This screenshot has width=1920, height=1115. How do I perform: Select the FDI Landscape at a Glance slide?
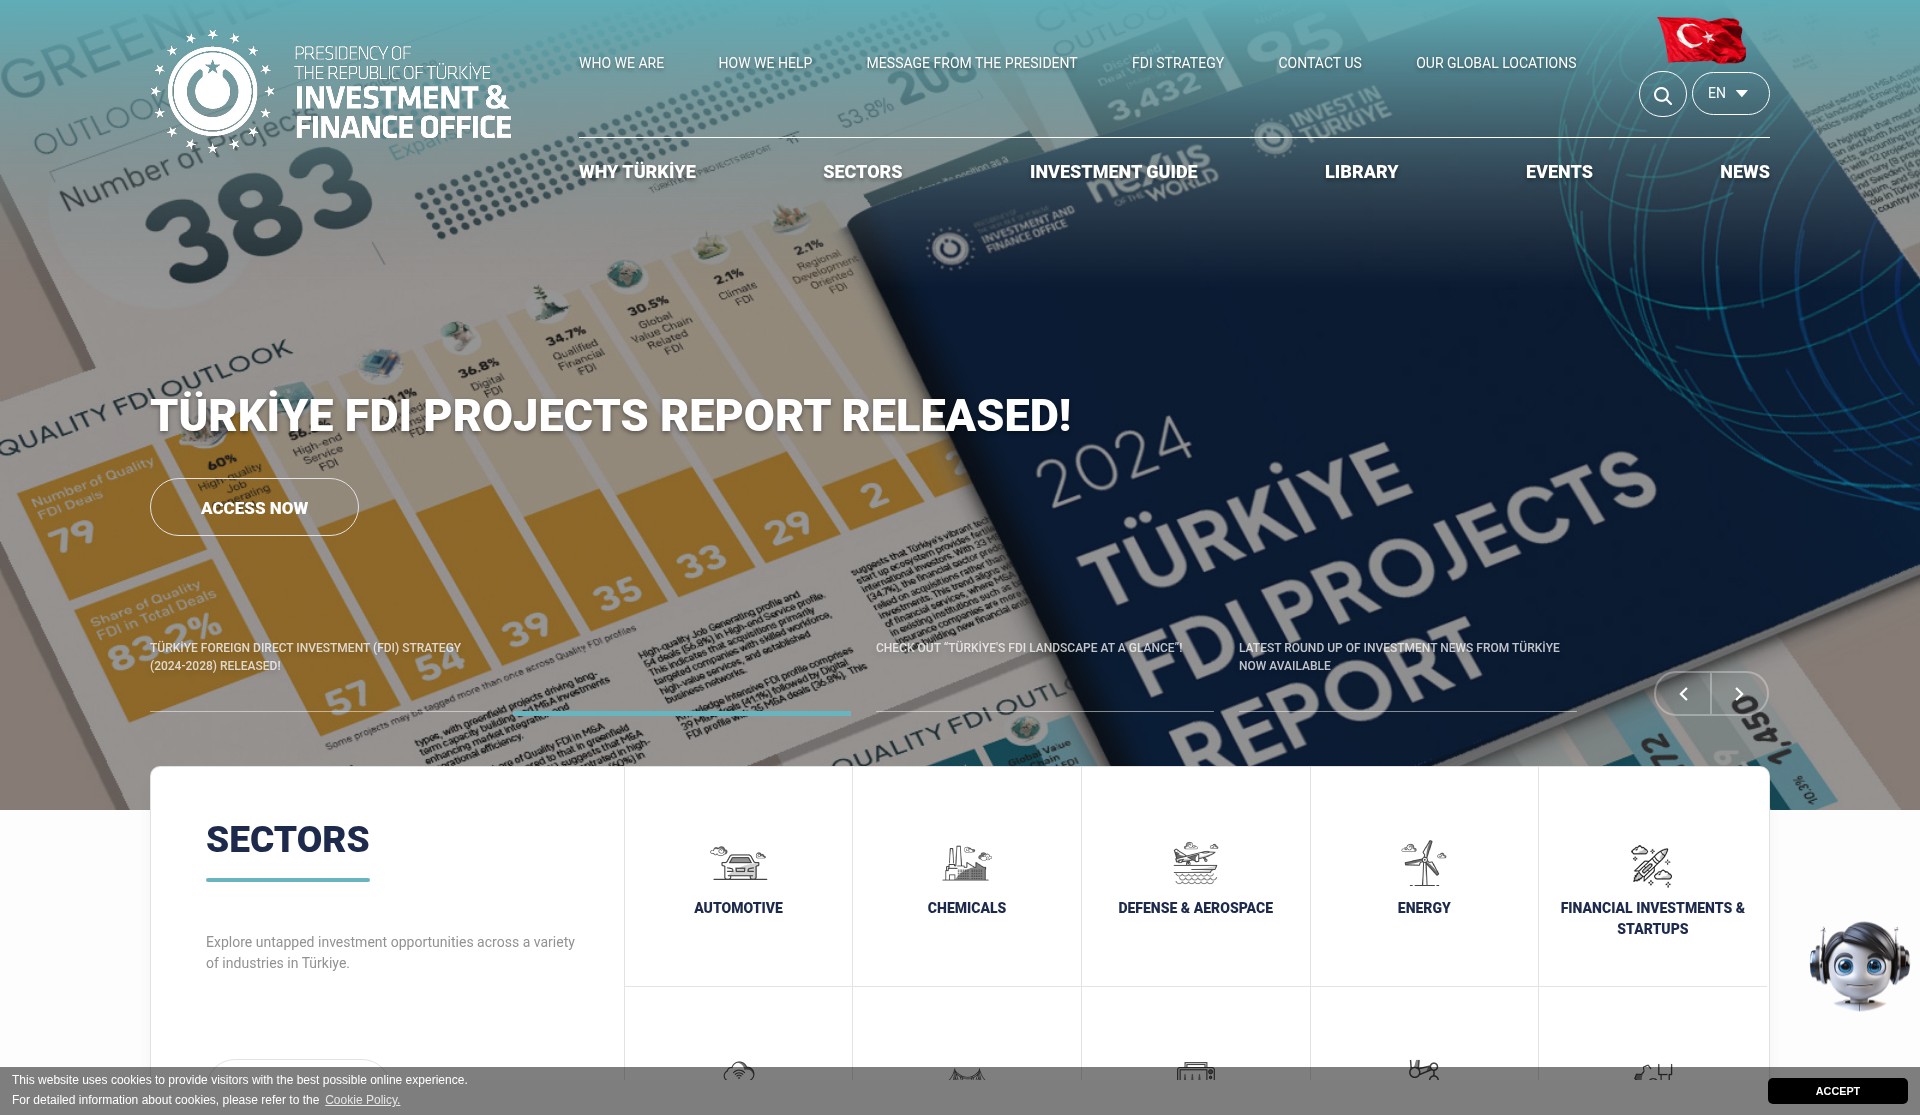coord(1028,648)
